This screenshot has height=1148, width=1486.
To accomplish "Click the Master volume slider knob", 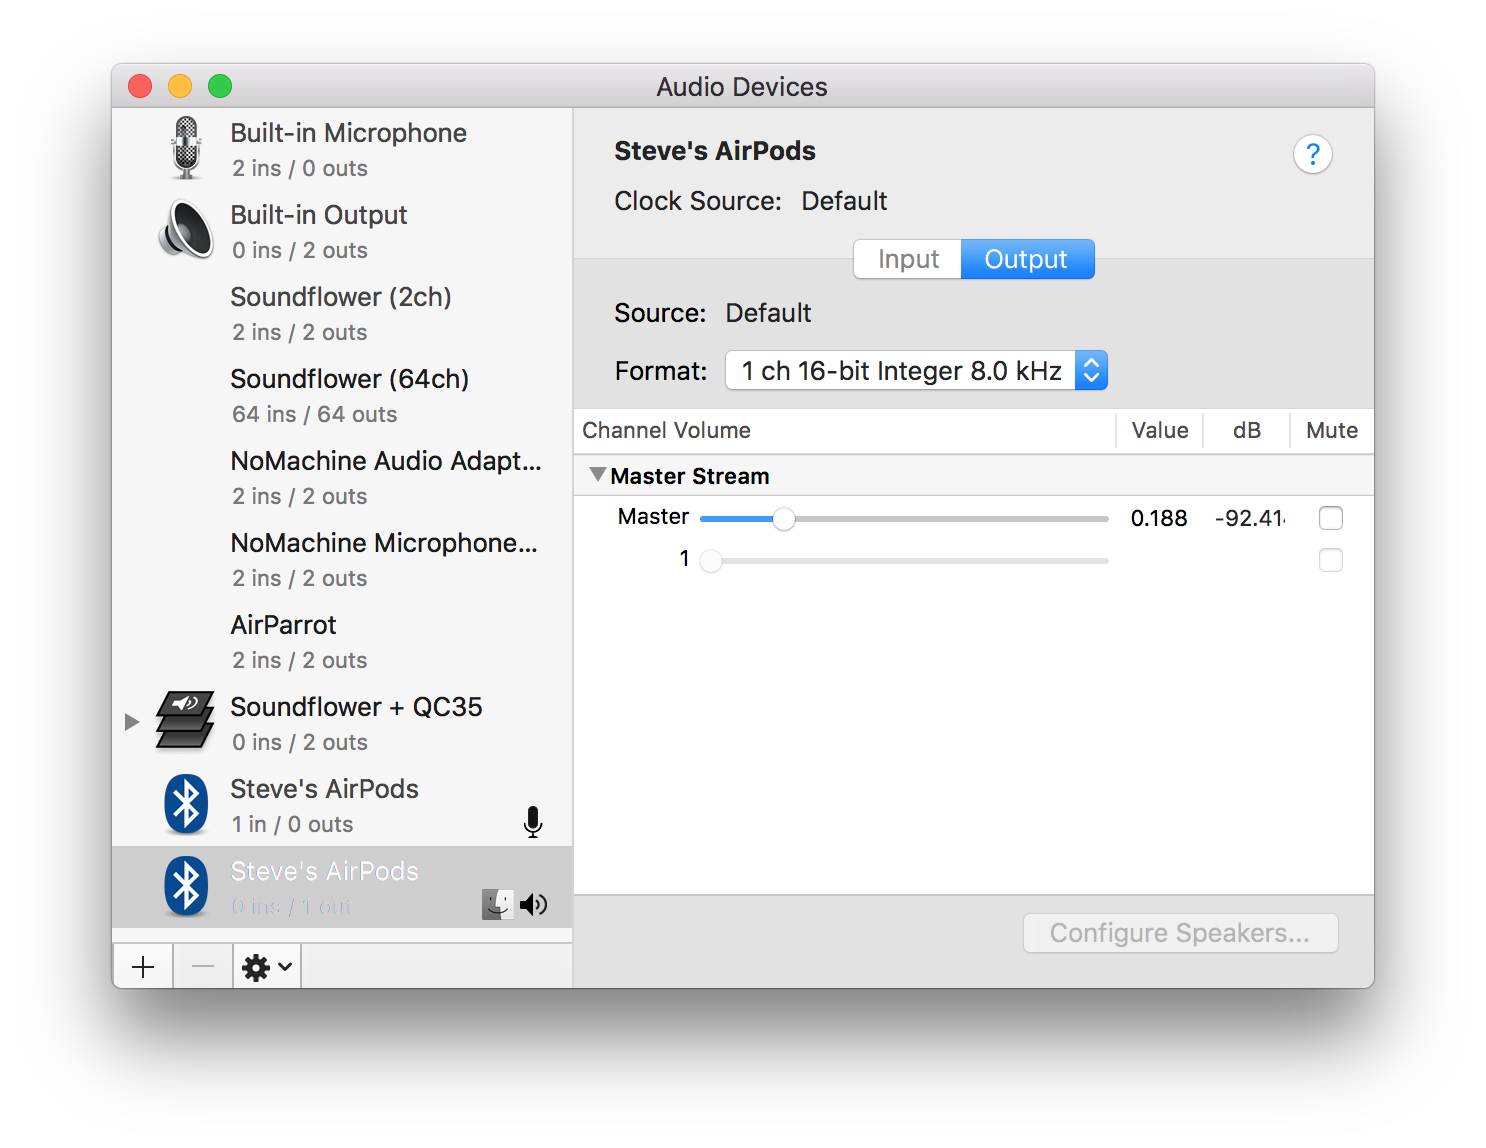I will (x=784, y=519).
